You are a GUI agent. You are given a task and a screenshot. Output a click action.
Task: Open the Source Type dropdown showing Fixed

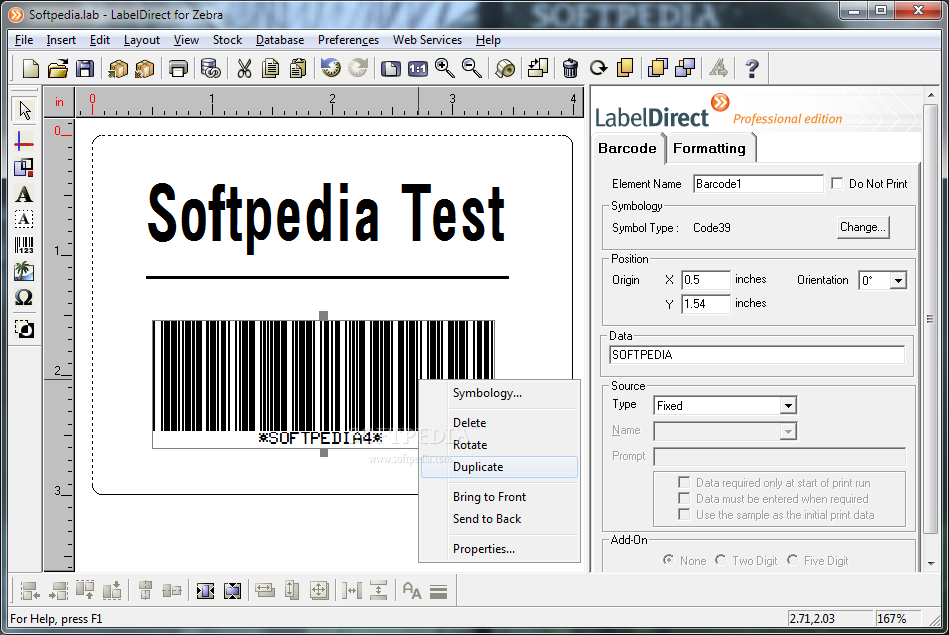click(787, 406)
